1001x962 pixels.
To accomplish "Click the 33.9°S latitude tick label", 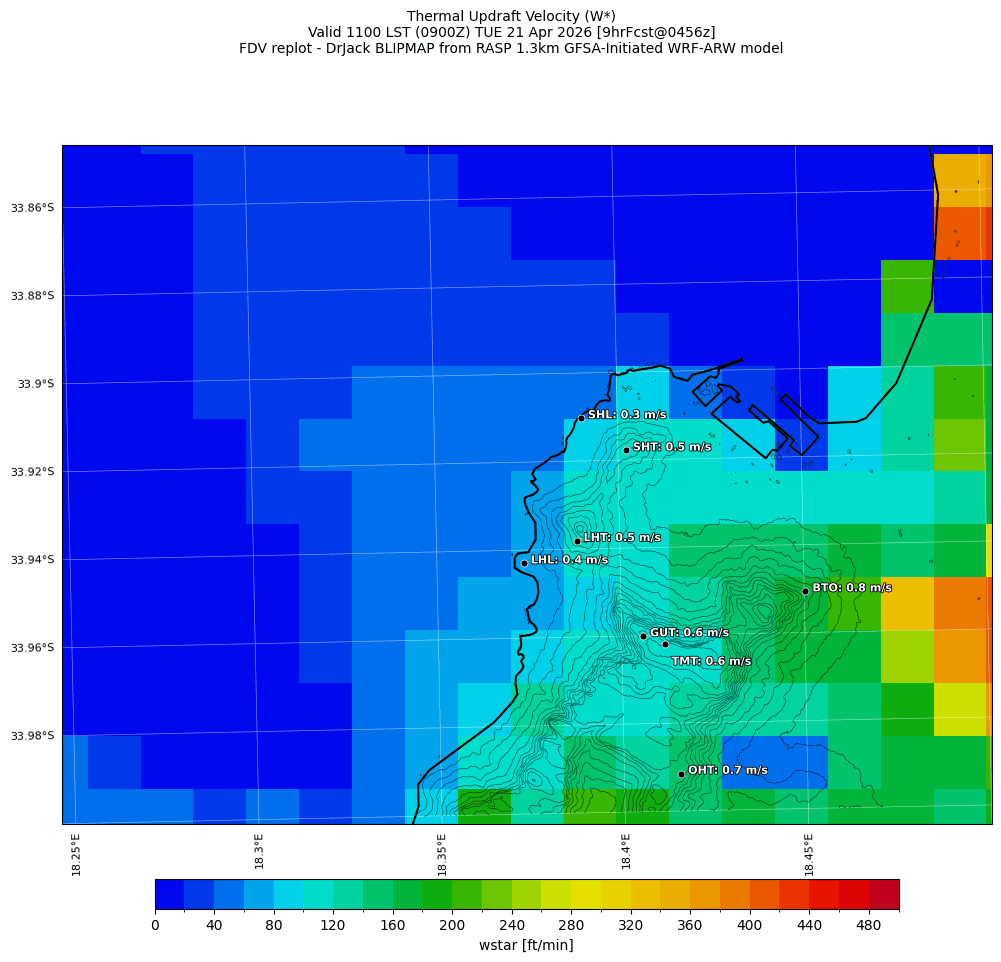I will point(36,384).
